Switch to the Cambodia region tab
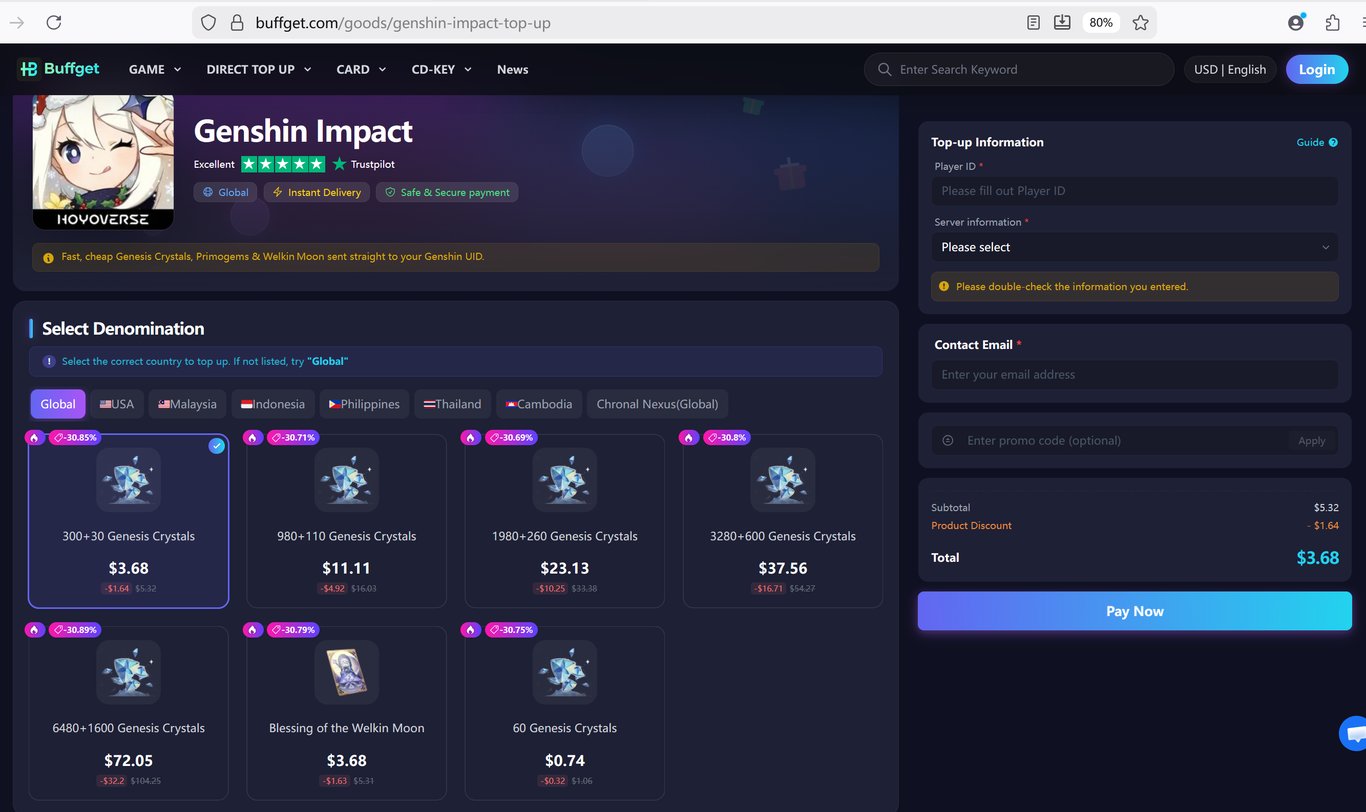The height and width of the screenshot is (812, 1366). pos(539,404)
